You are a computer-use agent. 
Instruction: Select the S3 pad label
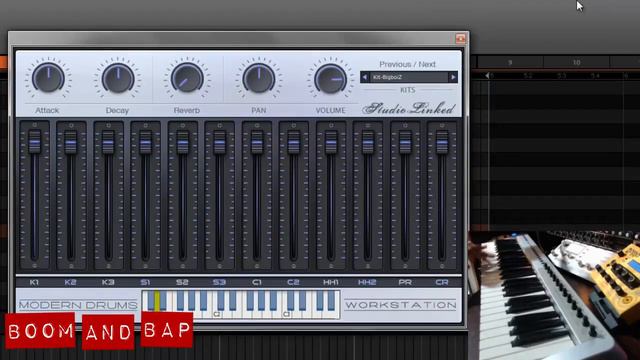(x=219, y=282)
